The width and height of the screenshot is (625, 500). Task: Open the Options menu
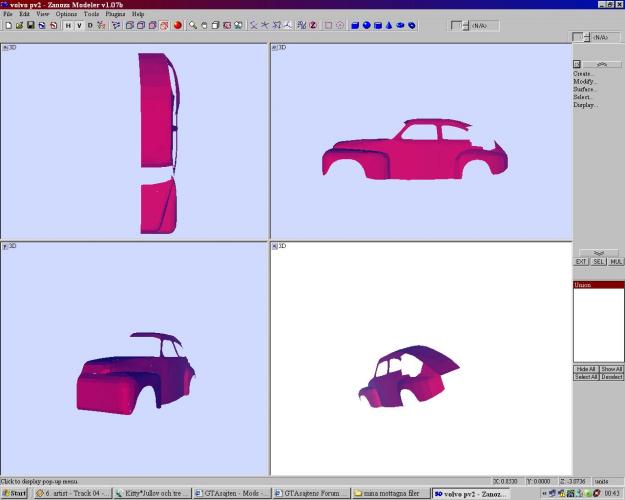66,14
